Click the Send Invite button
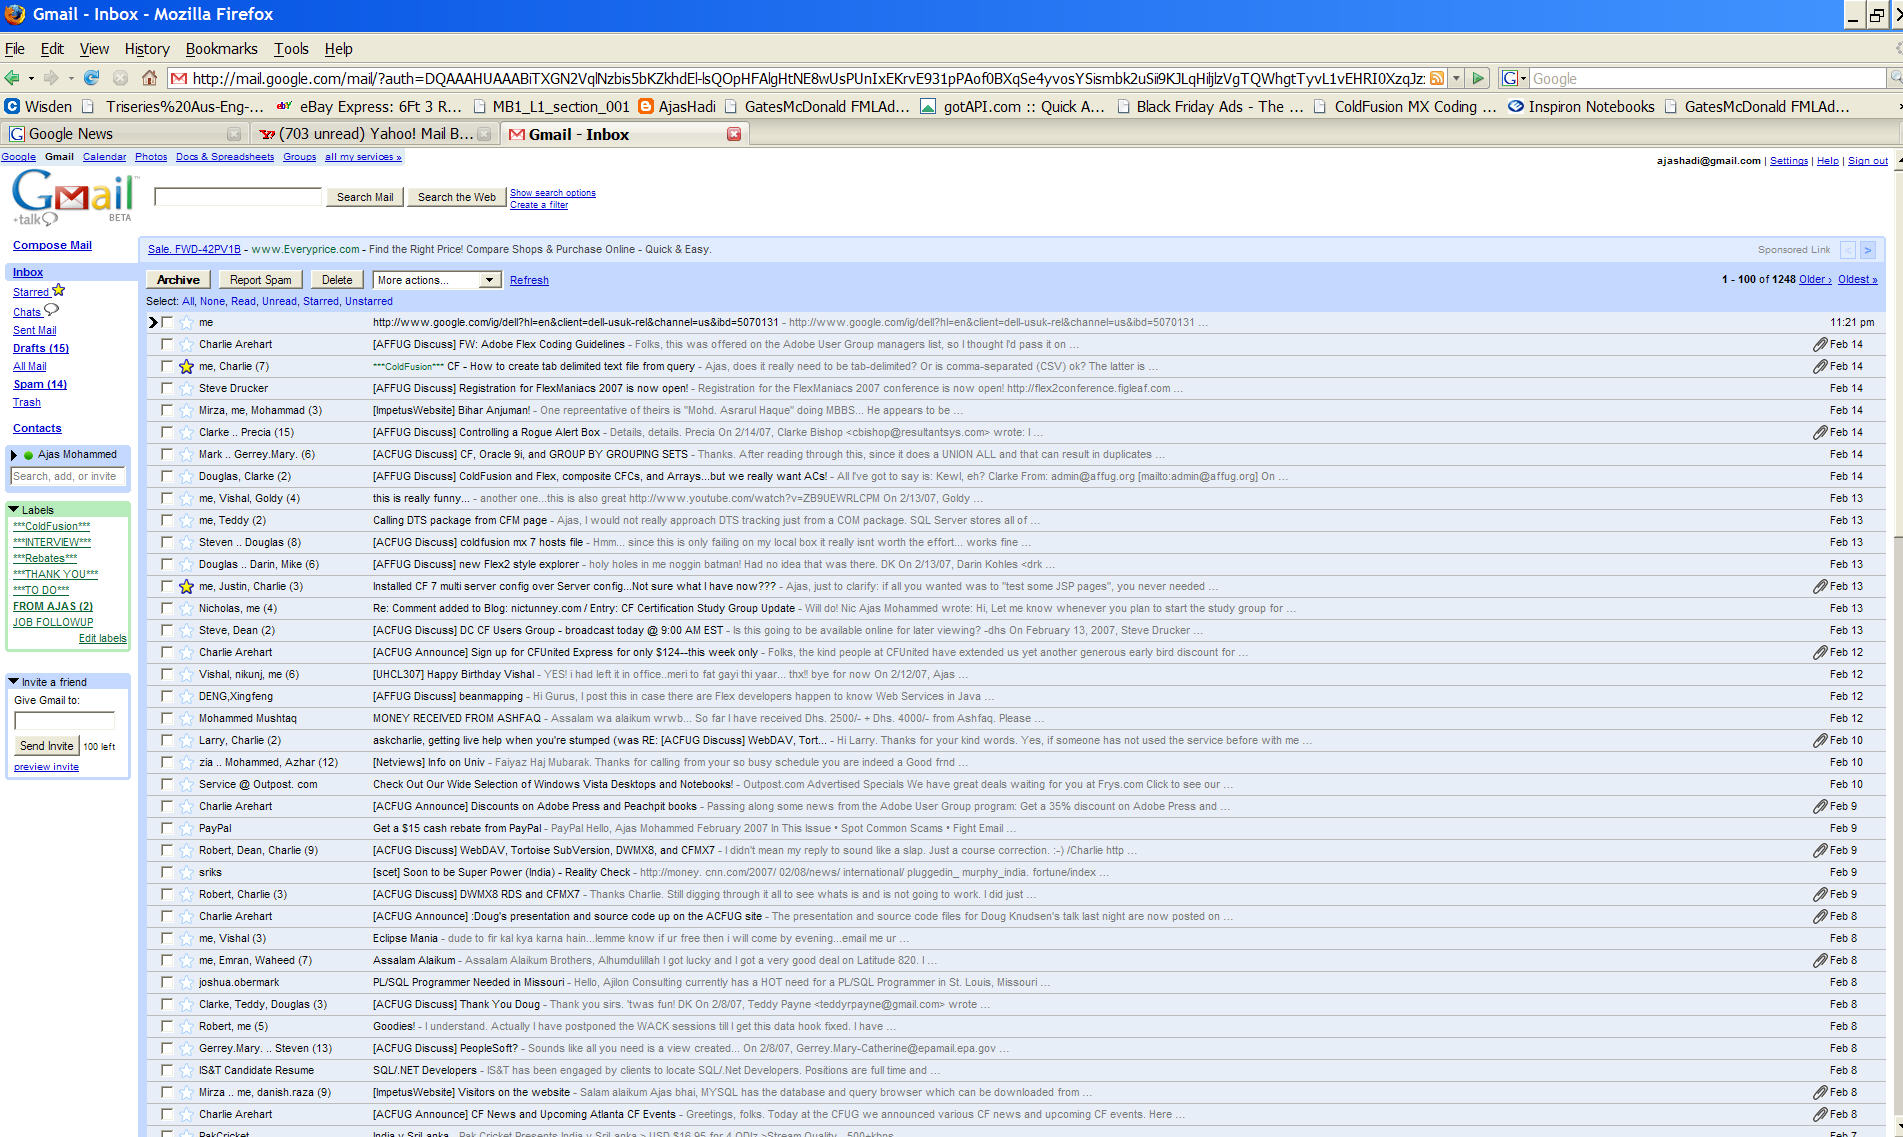1903x1137 pixels. [46, 746]
